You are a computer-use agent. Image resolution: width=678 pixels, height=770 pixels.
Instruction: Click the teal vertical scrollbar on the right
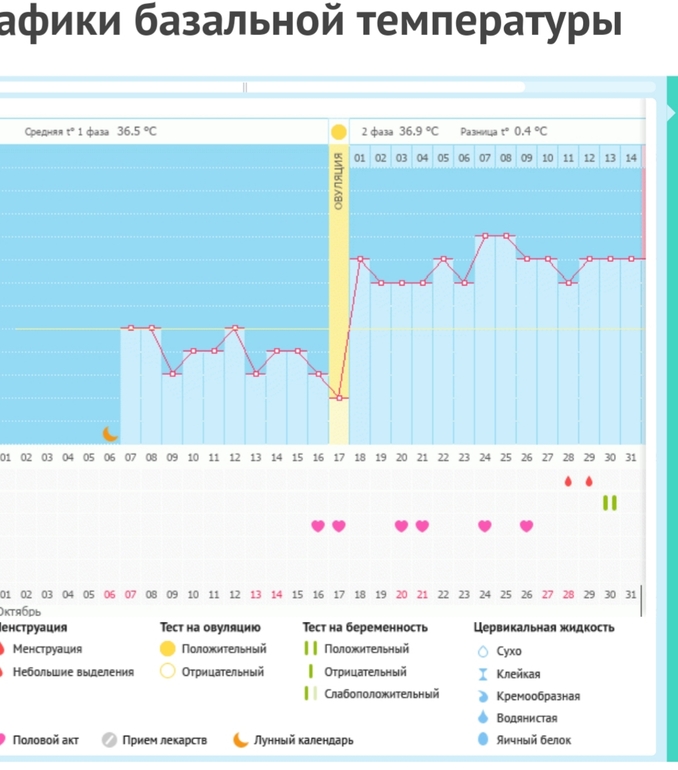[x=669, y=400]
